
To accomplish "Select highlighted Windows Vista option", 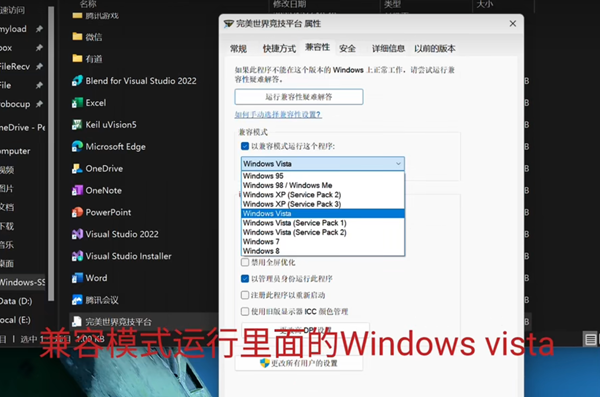I will click(323, 213).
